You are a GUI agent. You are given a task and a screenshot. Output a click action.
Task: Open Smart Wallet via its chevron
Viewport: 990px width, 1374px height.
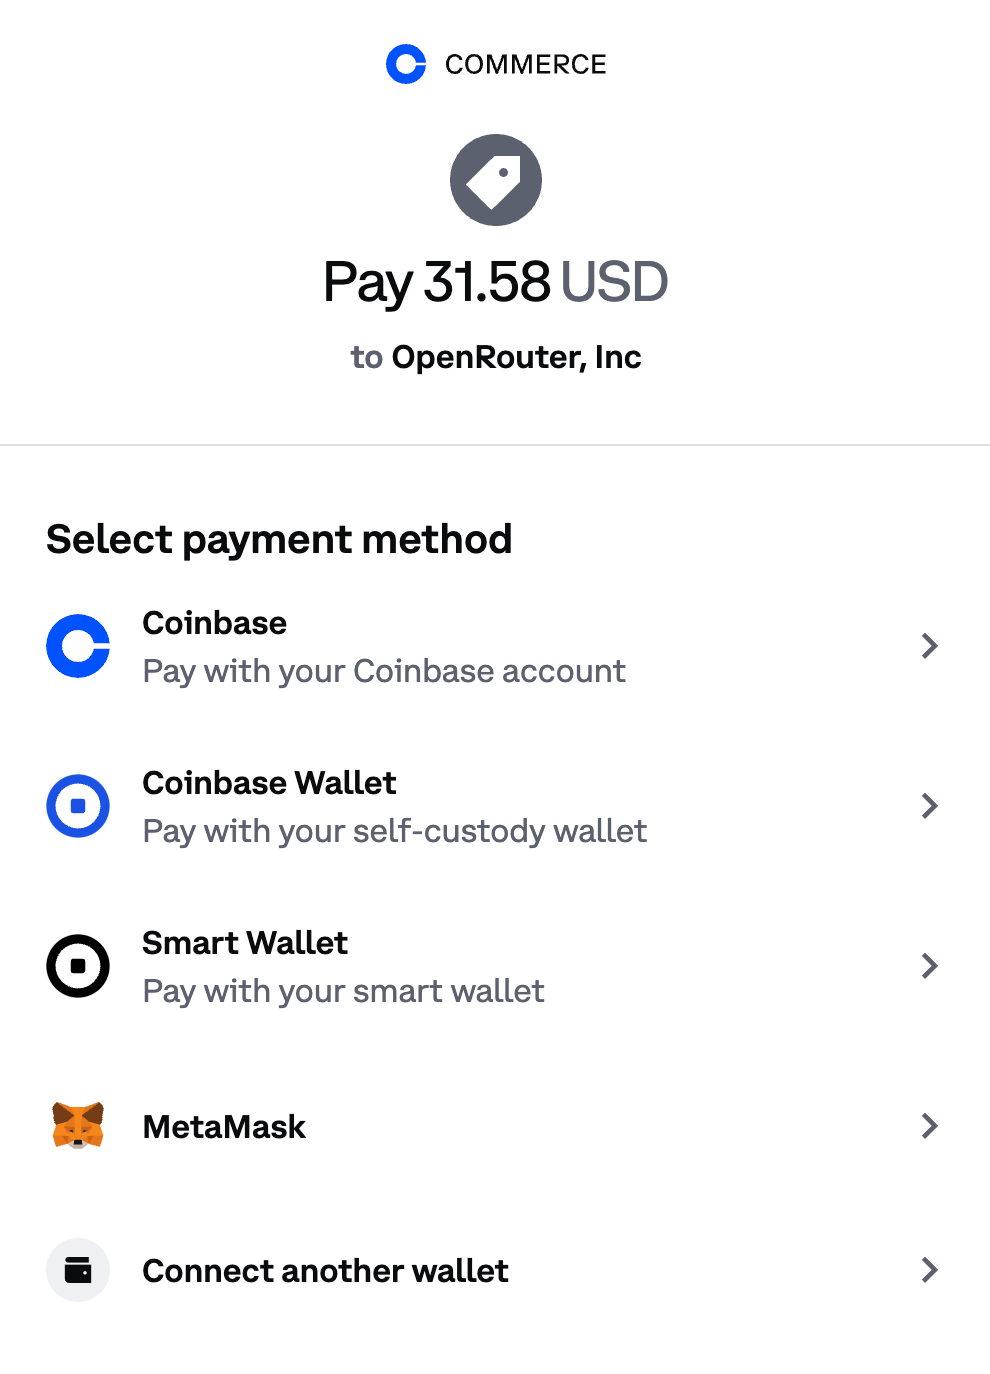tap(929, 966)
